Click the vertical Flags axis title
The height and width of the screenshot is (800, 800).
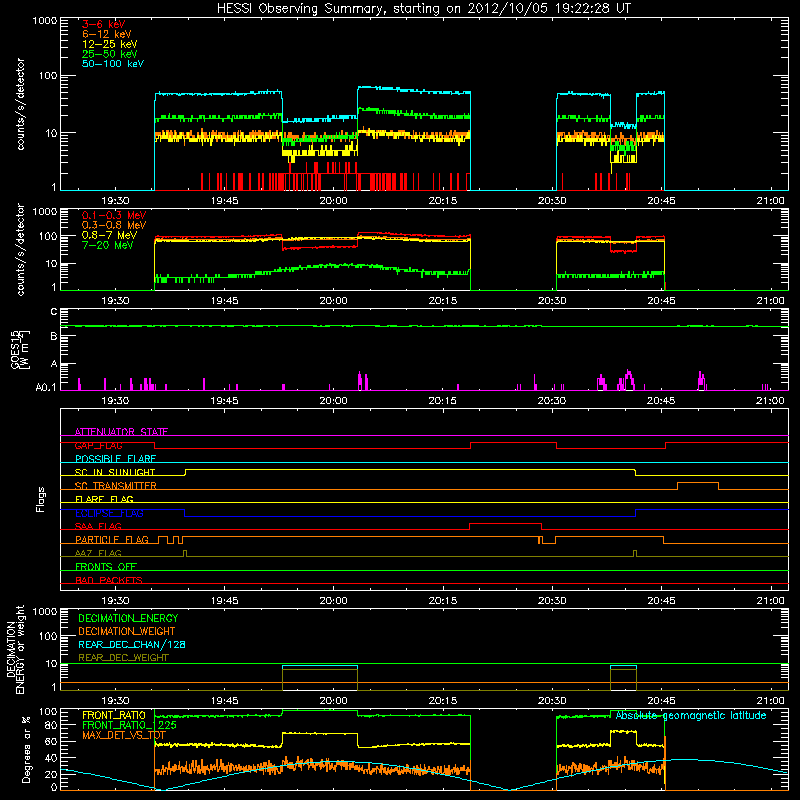coord(41,499)
